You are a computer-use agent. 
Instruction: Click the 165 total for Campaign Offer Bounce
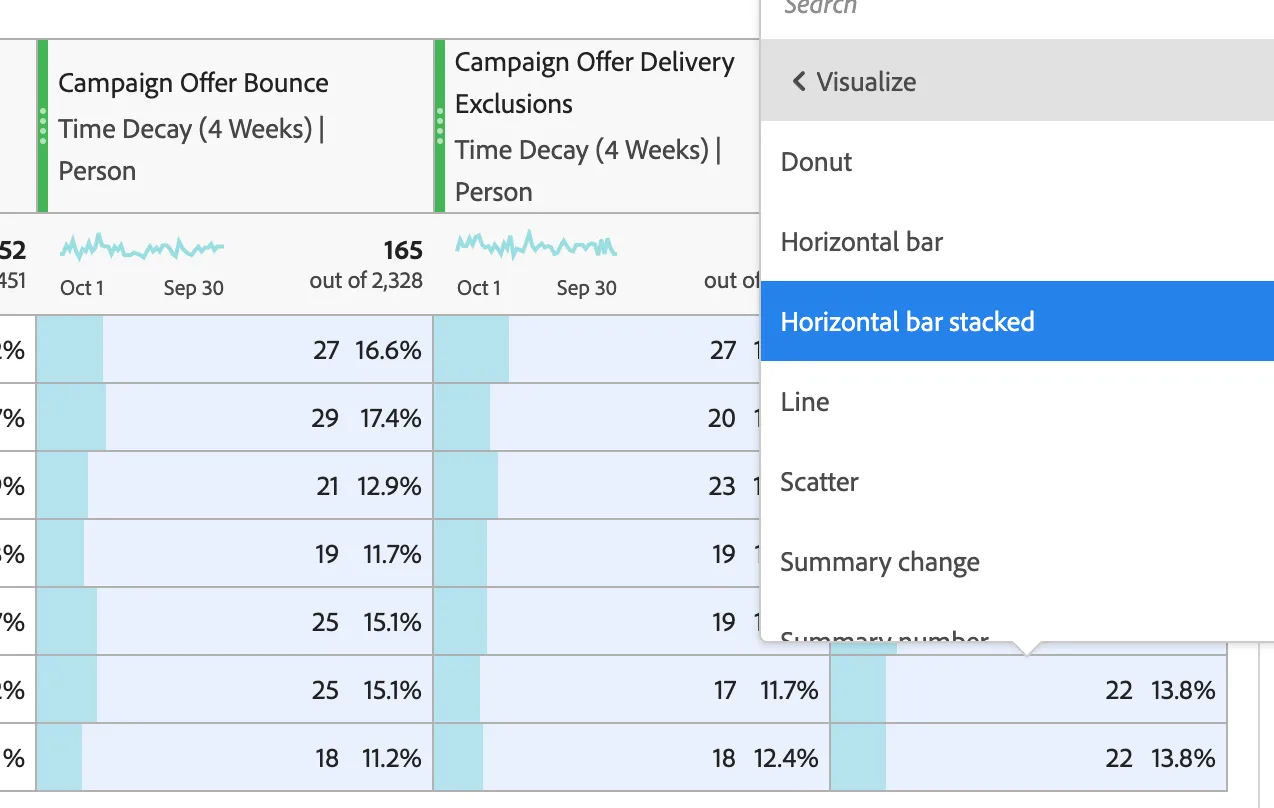(403, 250)
